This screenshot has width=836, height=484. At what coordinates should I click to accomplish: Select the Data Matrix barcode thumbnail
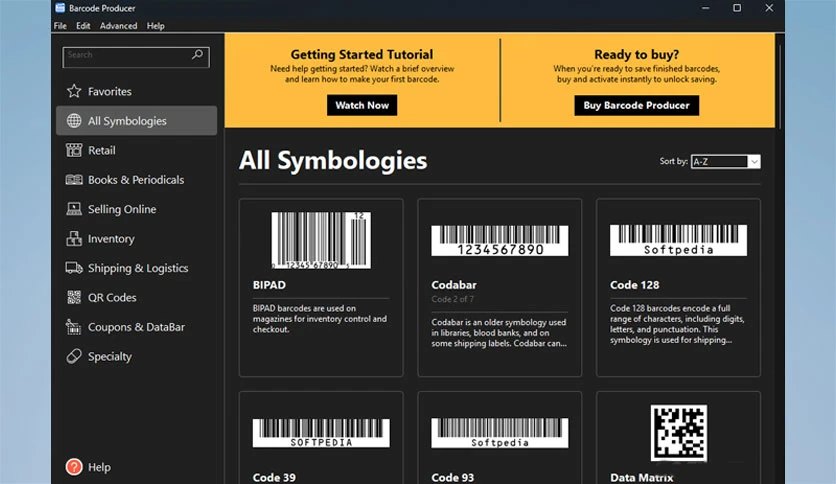tap(679, 433)
